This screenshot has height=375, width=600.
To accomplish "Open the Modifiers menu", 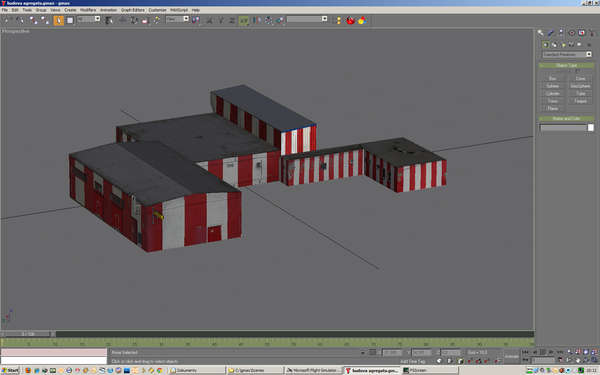I will pyautogui.click(x=88, y=10).
